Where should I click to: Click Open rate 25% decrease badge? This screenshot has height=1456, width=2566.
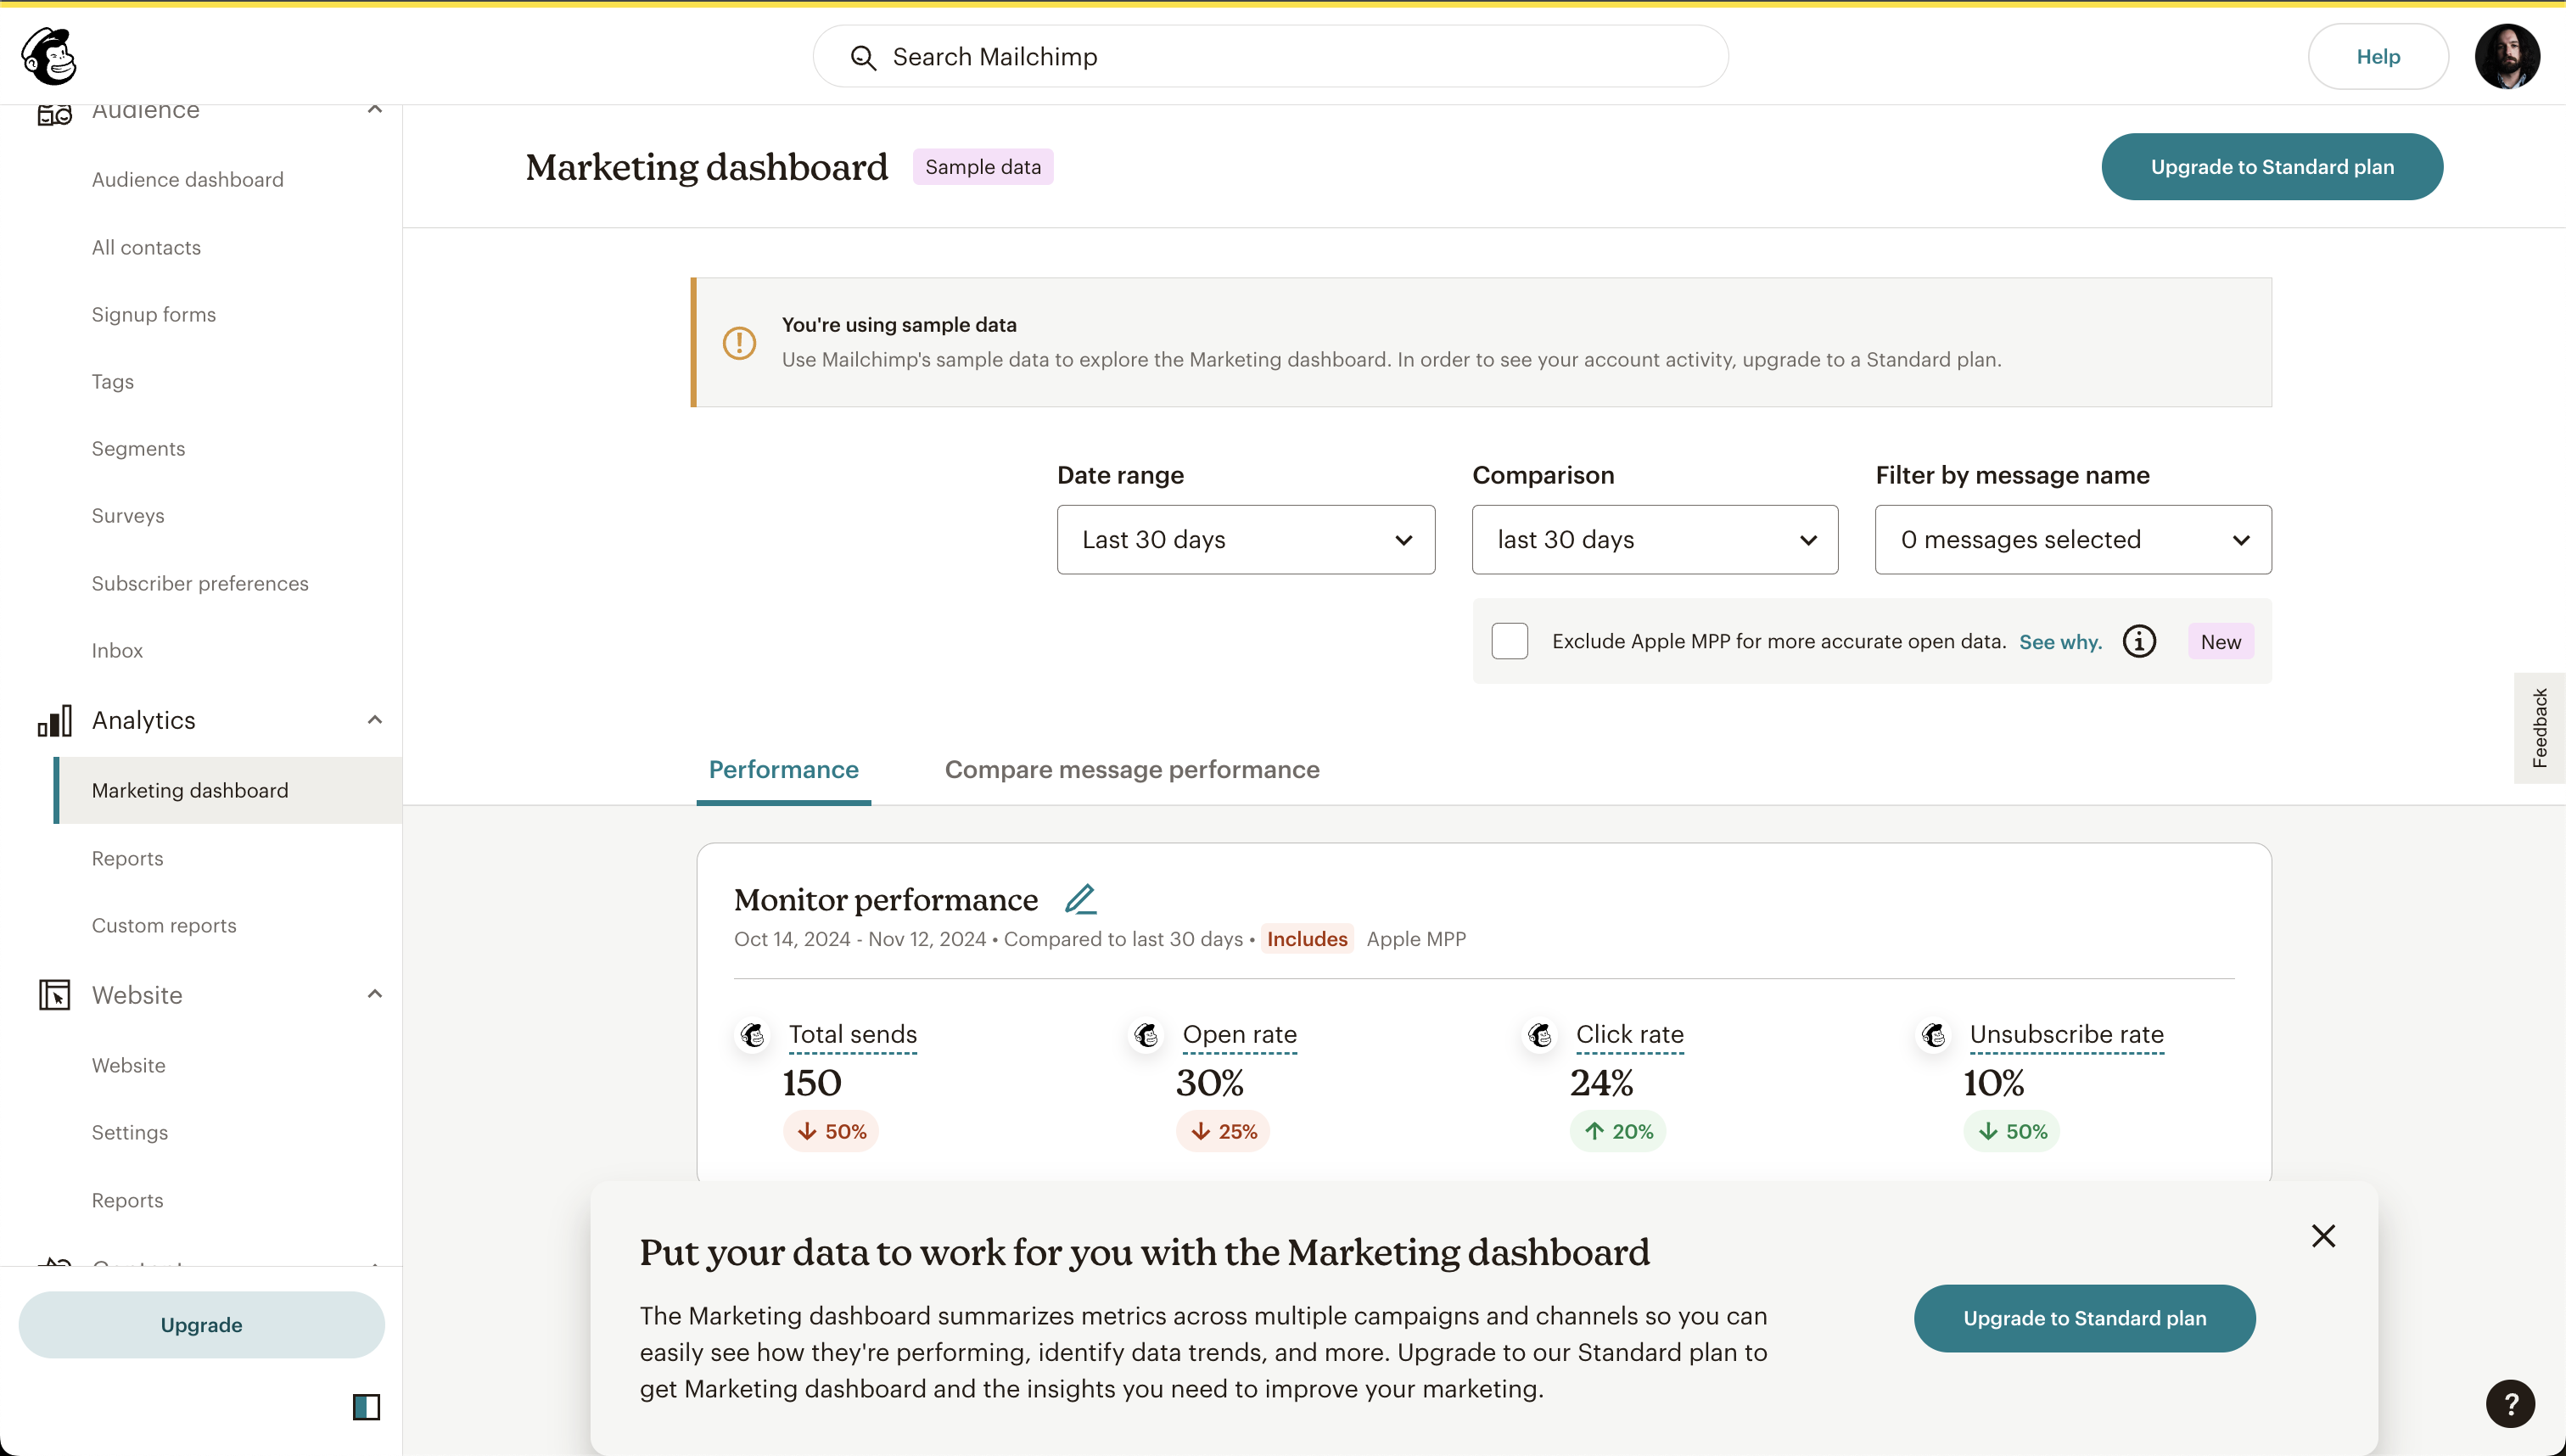[x=1222, y=1132]
